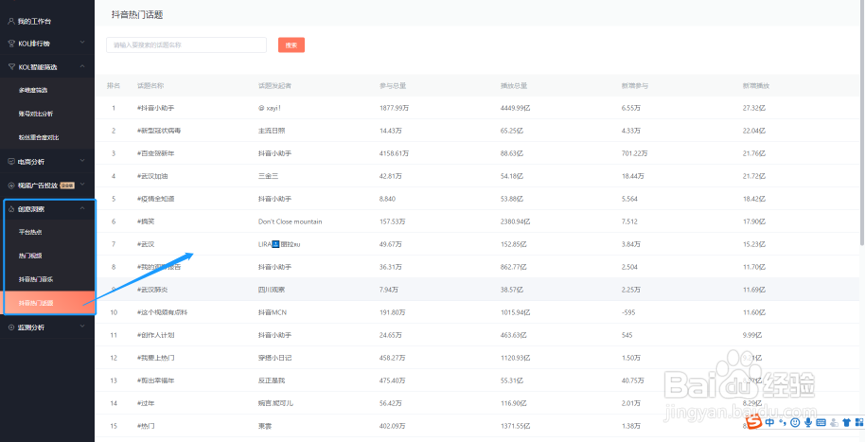Click the -595 new participation value
This screenshot has width=865, height=442.
click(628, 312)
